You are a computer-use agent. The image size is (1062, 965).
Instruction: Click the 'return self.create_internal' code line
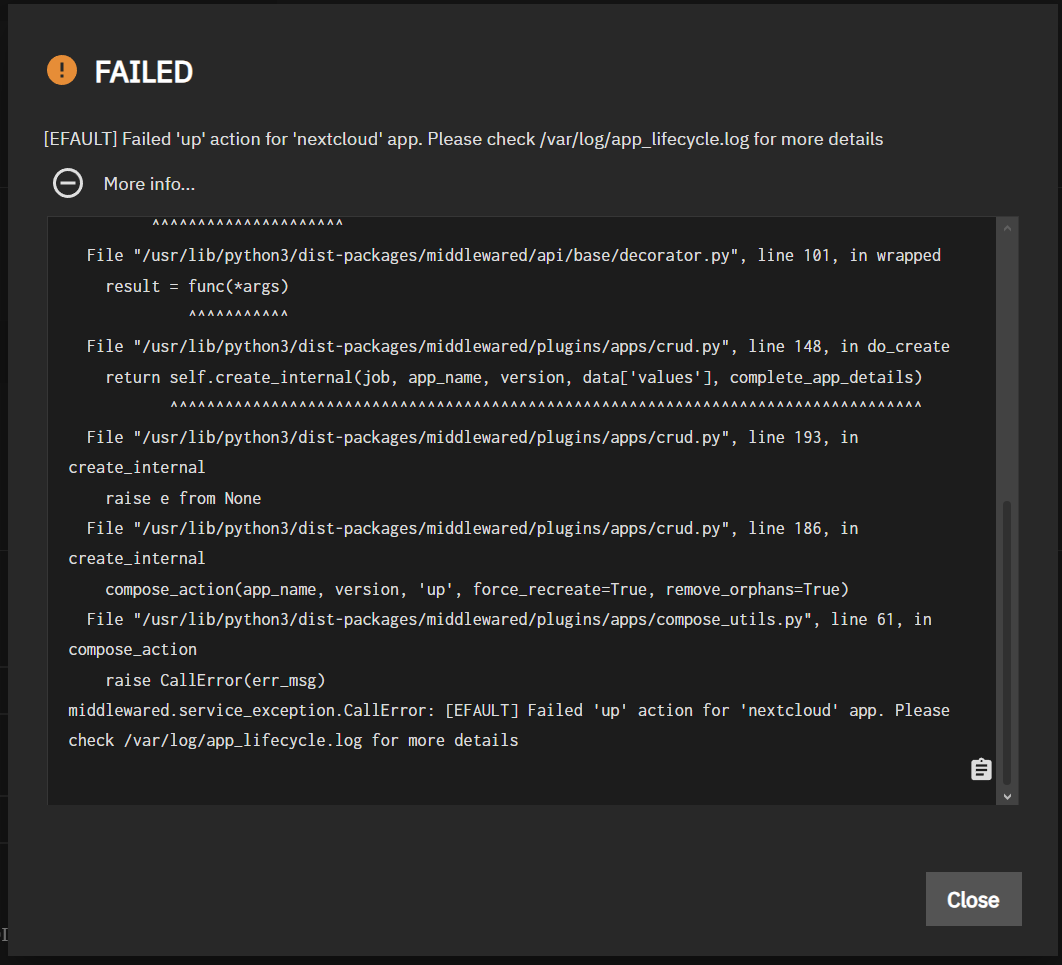pos(513,377)
